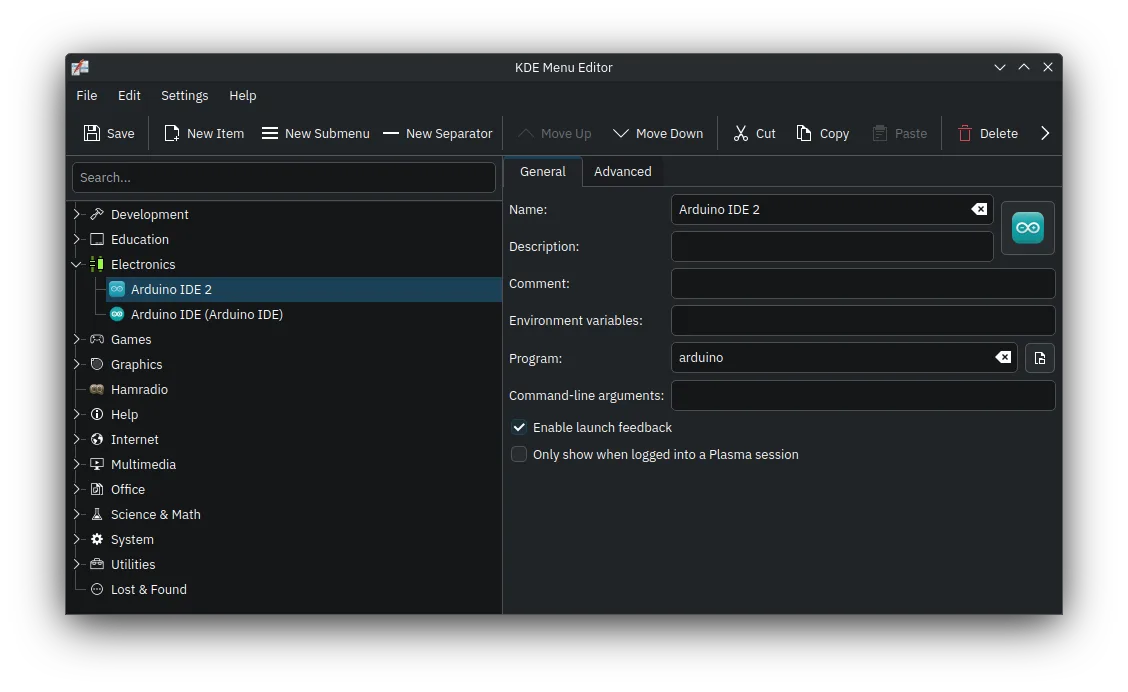1128x692 pixels.
Task: Click the Education board icon
Action: 97,240
